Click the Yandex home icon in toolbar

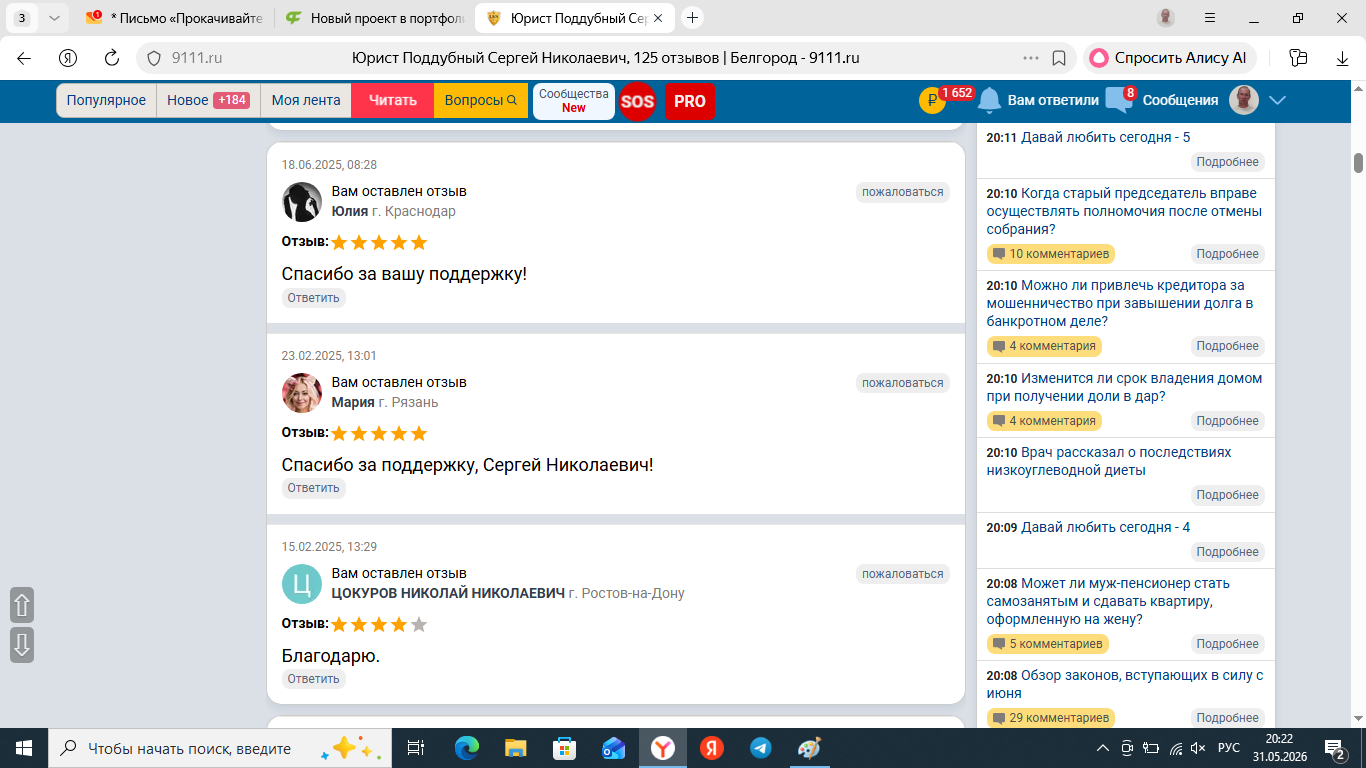click(x=68, y=58)
